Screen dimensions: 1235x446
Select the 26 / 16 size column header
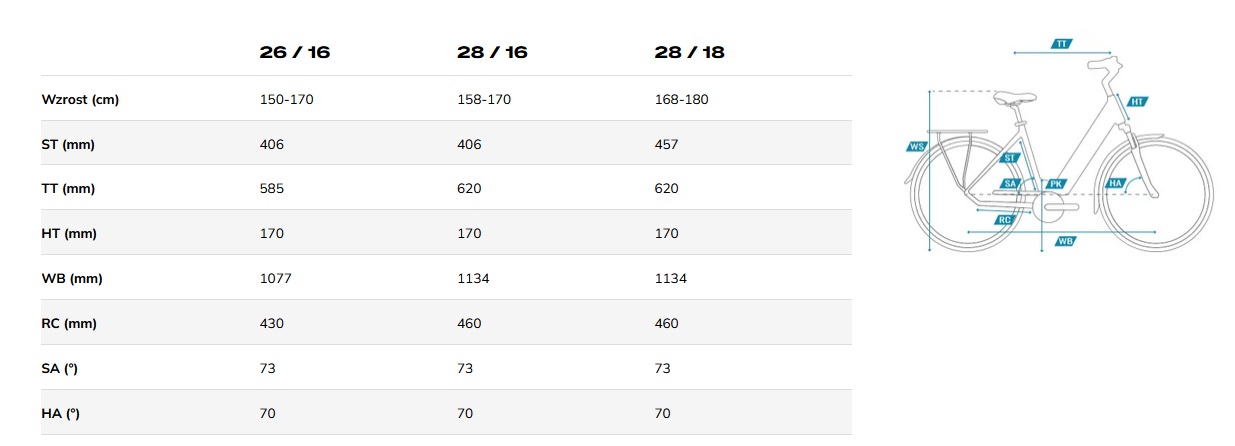coord(294,53)
